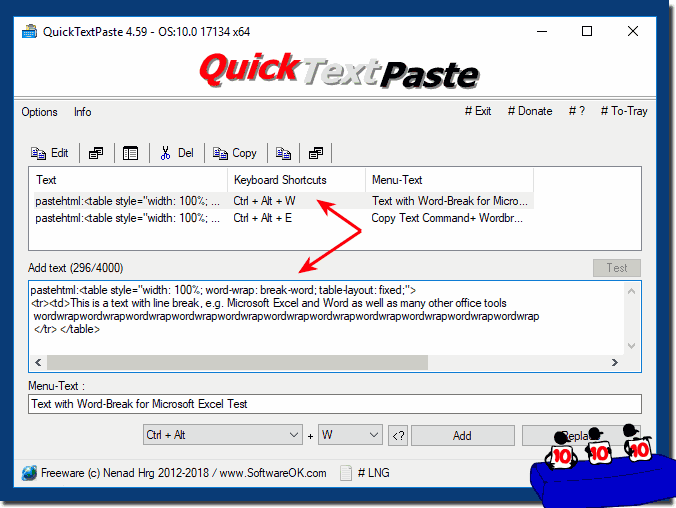The image size is (676, 508).
Task: Click the text box scroll-up arrow
Action: point(632,291)
